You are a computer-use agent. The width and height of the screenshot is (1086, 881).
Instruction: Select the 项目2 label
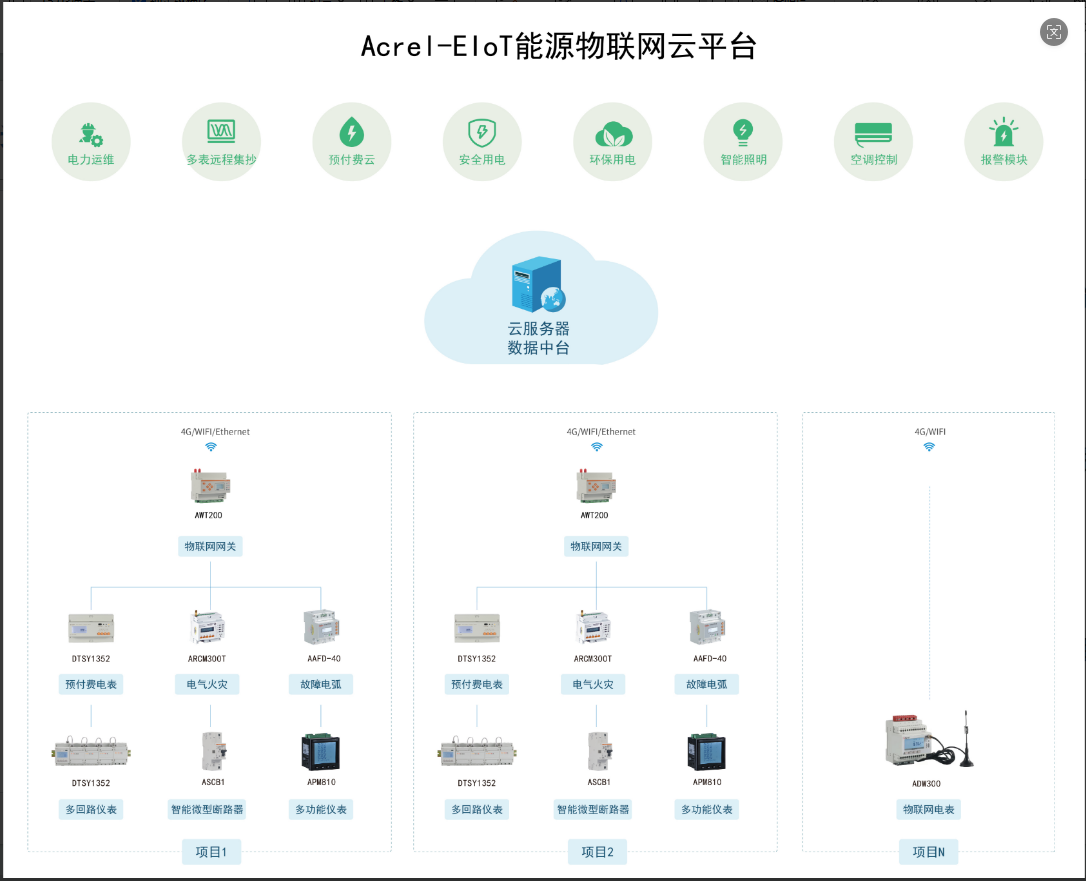(x=597, y=852)
